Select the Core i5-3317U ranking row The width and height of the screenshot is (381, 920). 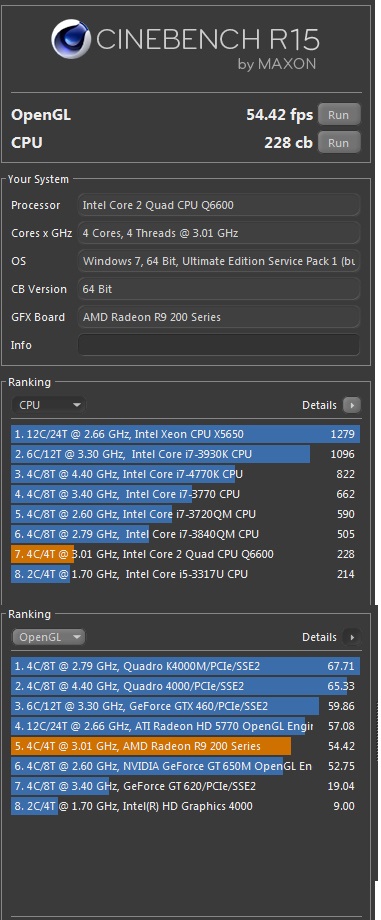185,574
